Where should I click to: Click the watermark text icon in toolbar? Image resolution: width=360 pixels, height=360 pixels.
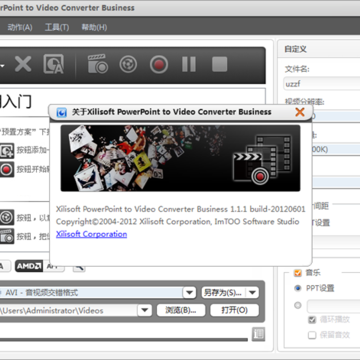click(54, 64)
